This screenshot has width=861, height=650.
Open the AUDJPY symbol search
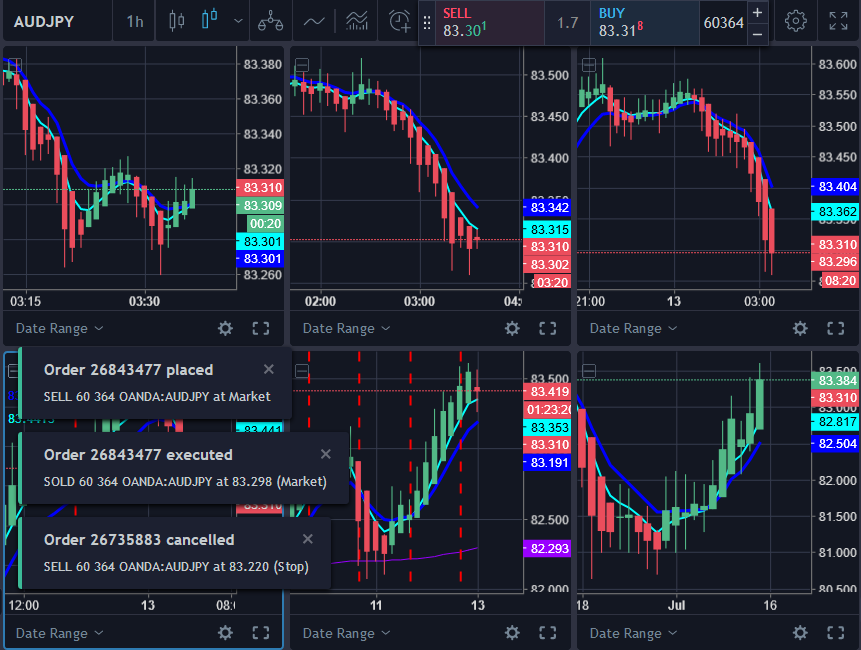click(x=48, y=21)
